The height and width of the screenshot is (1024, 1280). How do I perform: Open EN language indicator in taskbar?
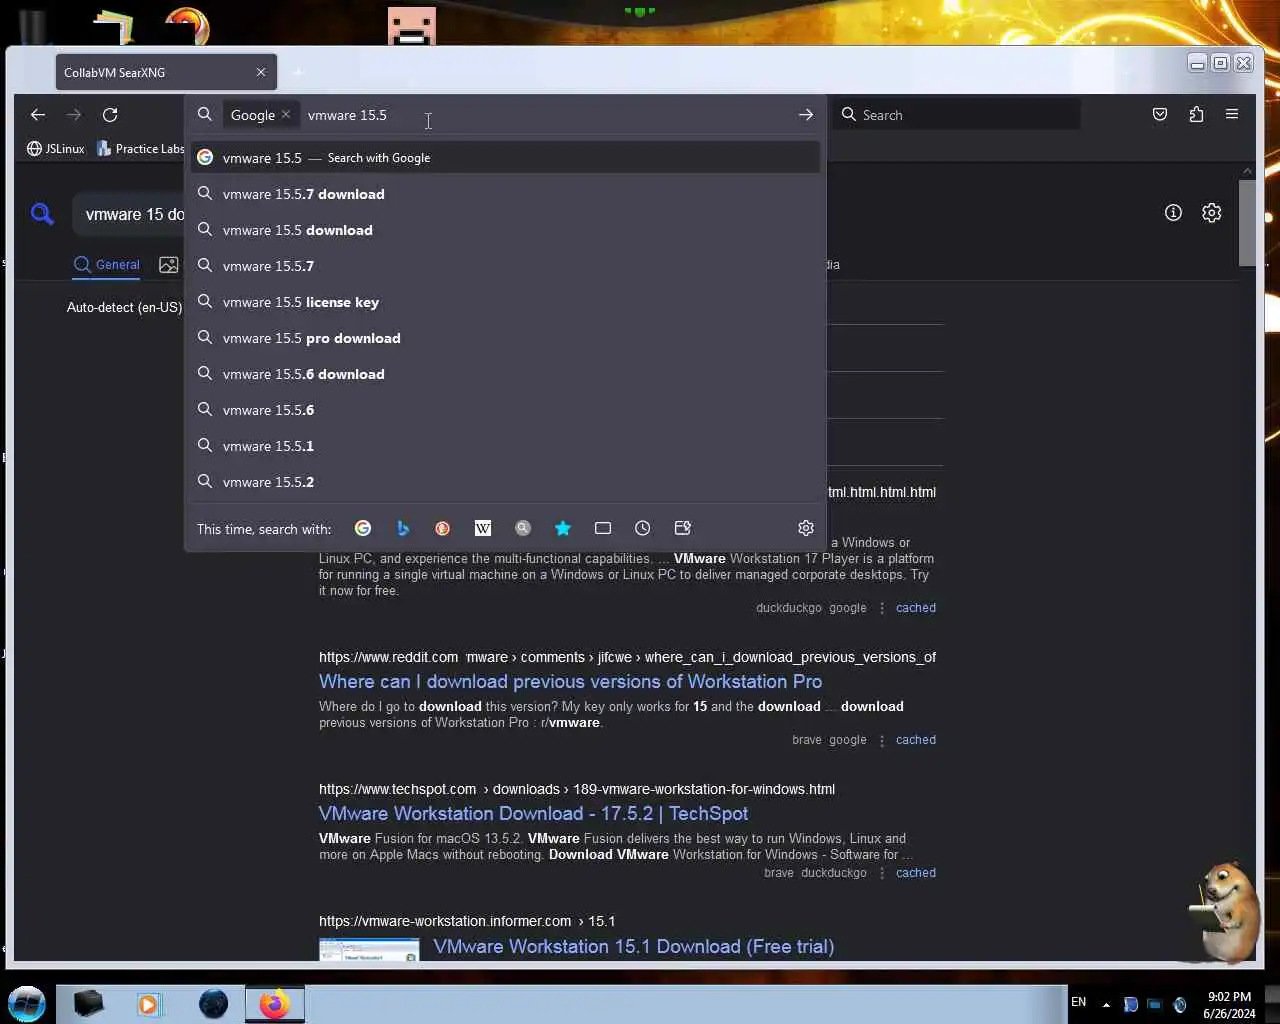[1078, 1001]
